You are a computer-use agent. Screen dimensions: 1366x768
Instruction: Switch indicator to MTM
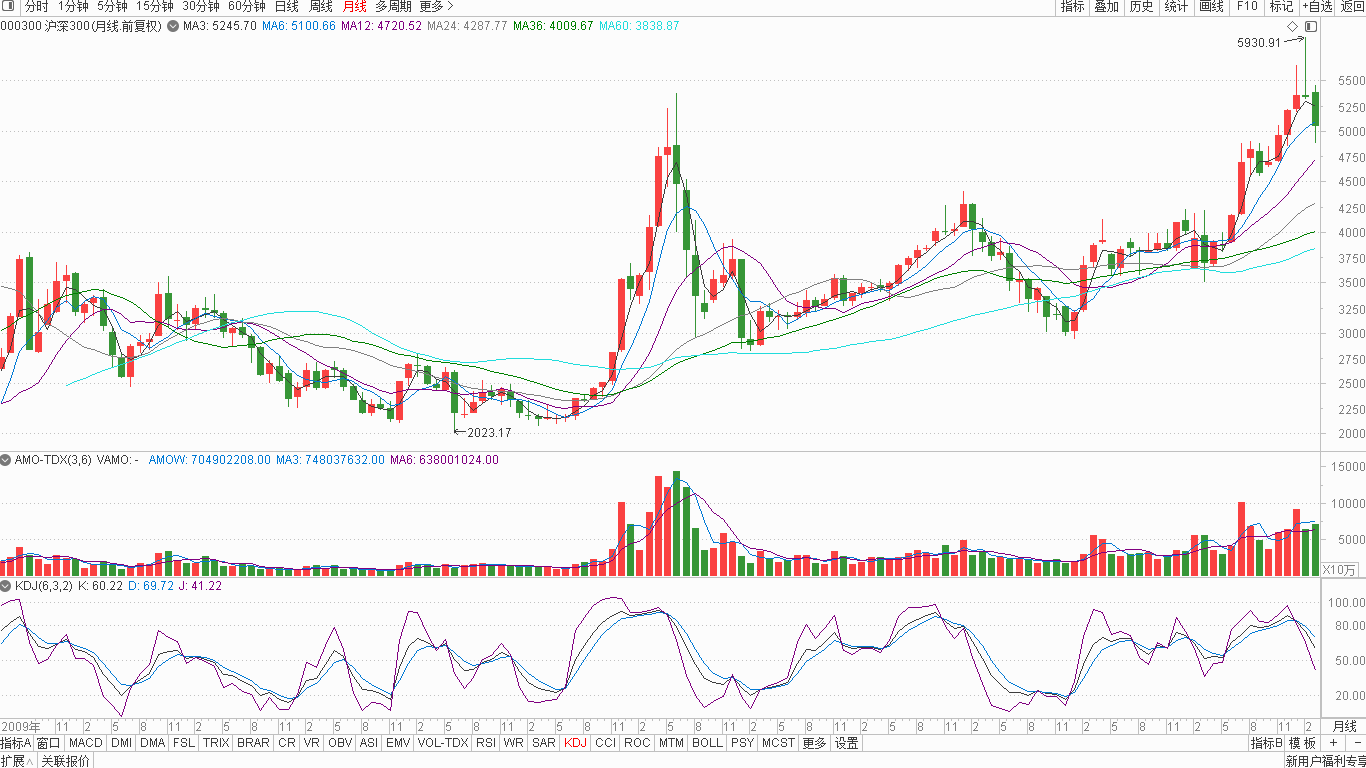(x=671, y=743)
